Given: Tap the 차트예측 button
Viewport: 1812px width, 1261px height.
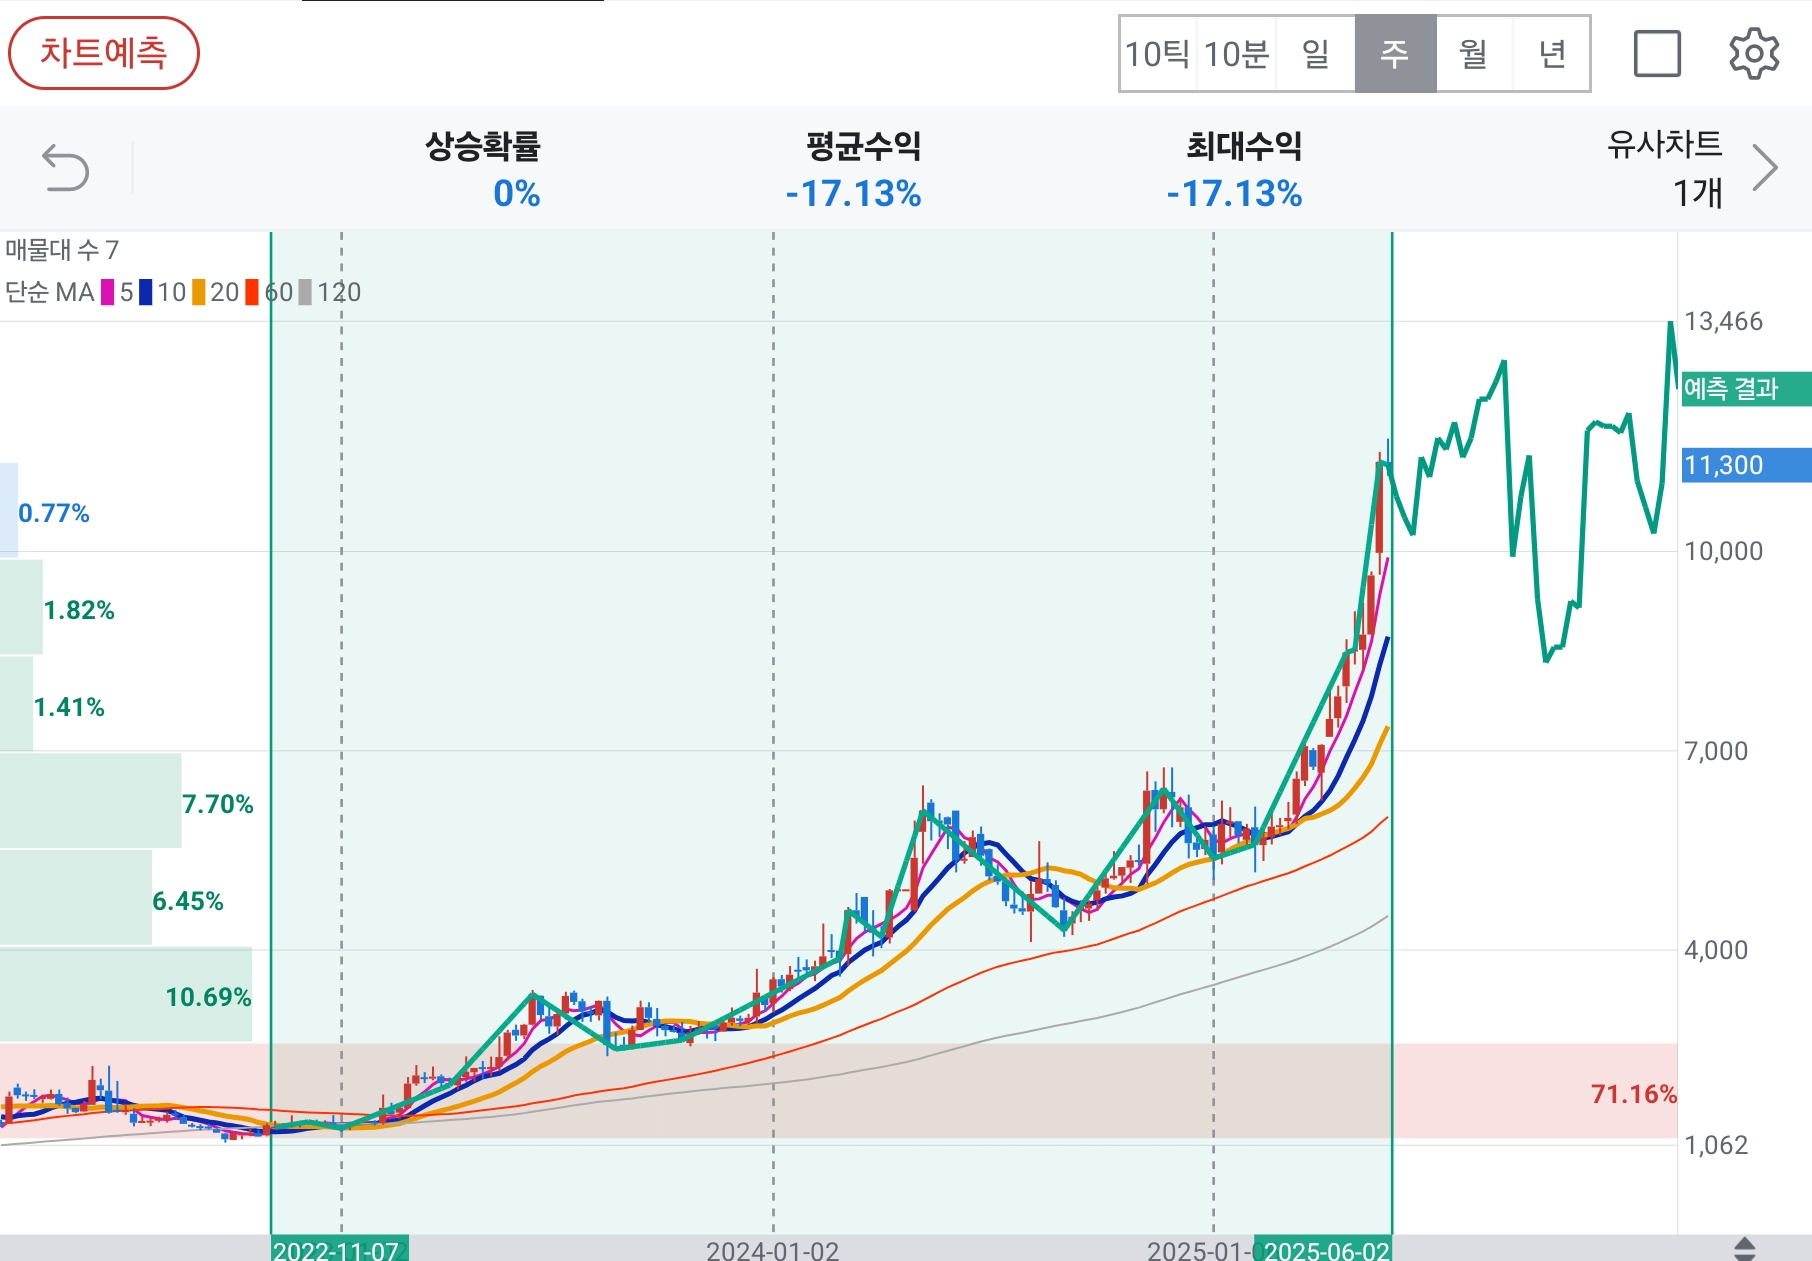Looking at the screenshot, I should pyautogui.click(x=104, y=53).
